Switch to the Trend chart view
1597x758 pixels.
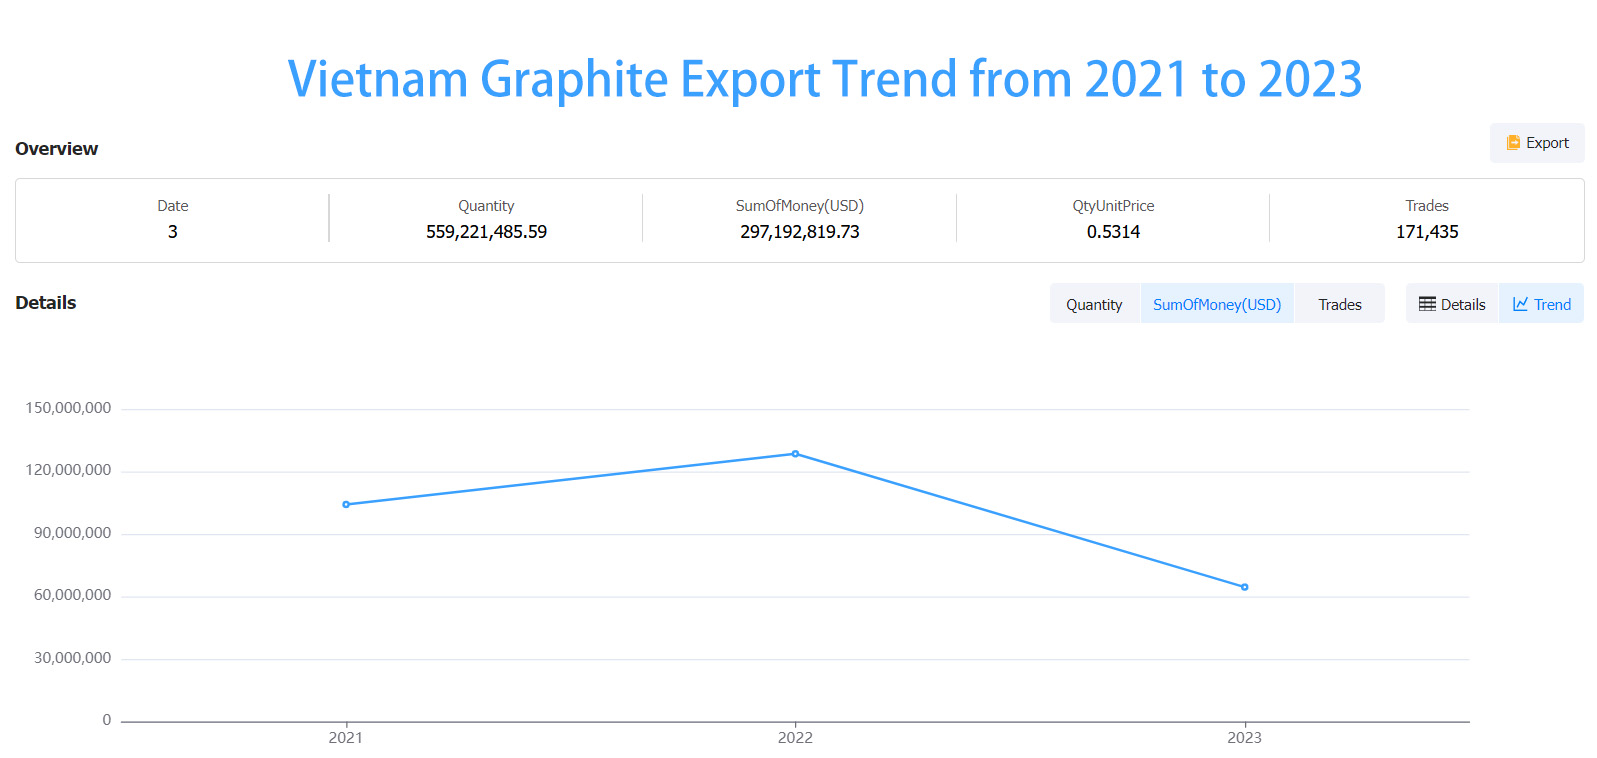[1541, 304]
